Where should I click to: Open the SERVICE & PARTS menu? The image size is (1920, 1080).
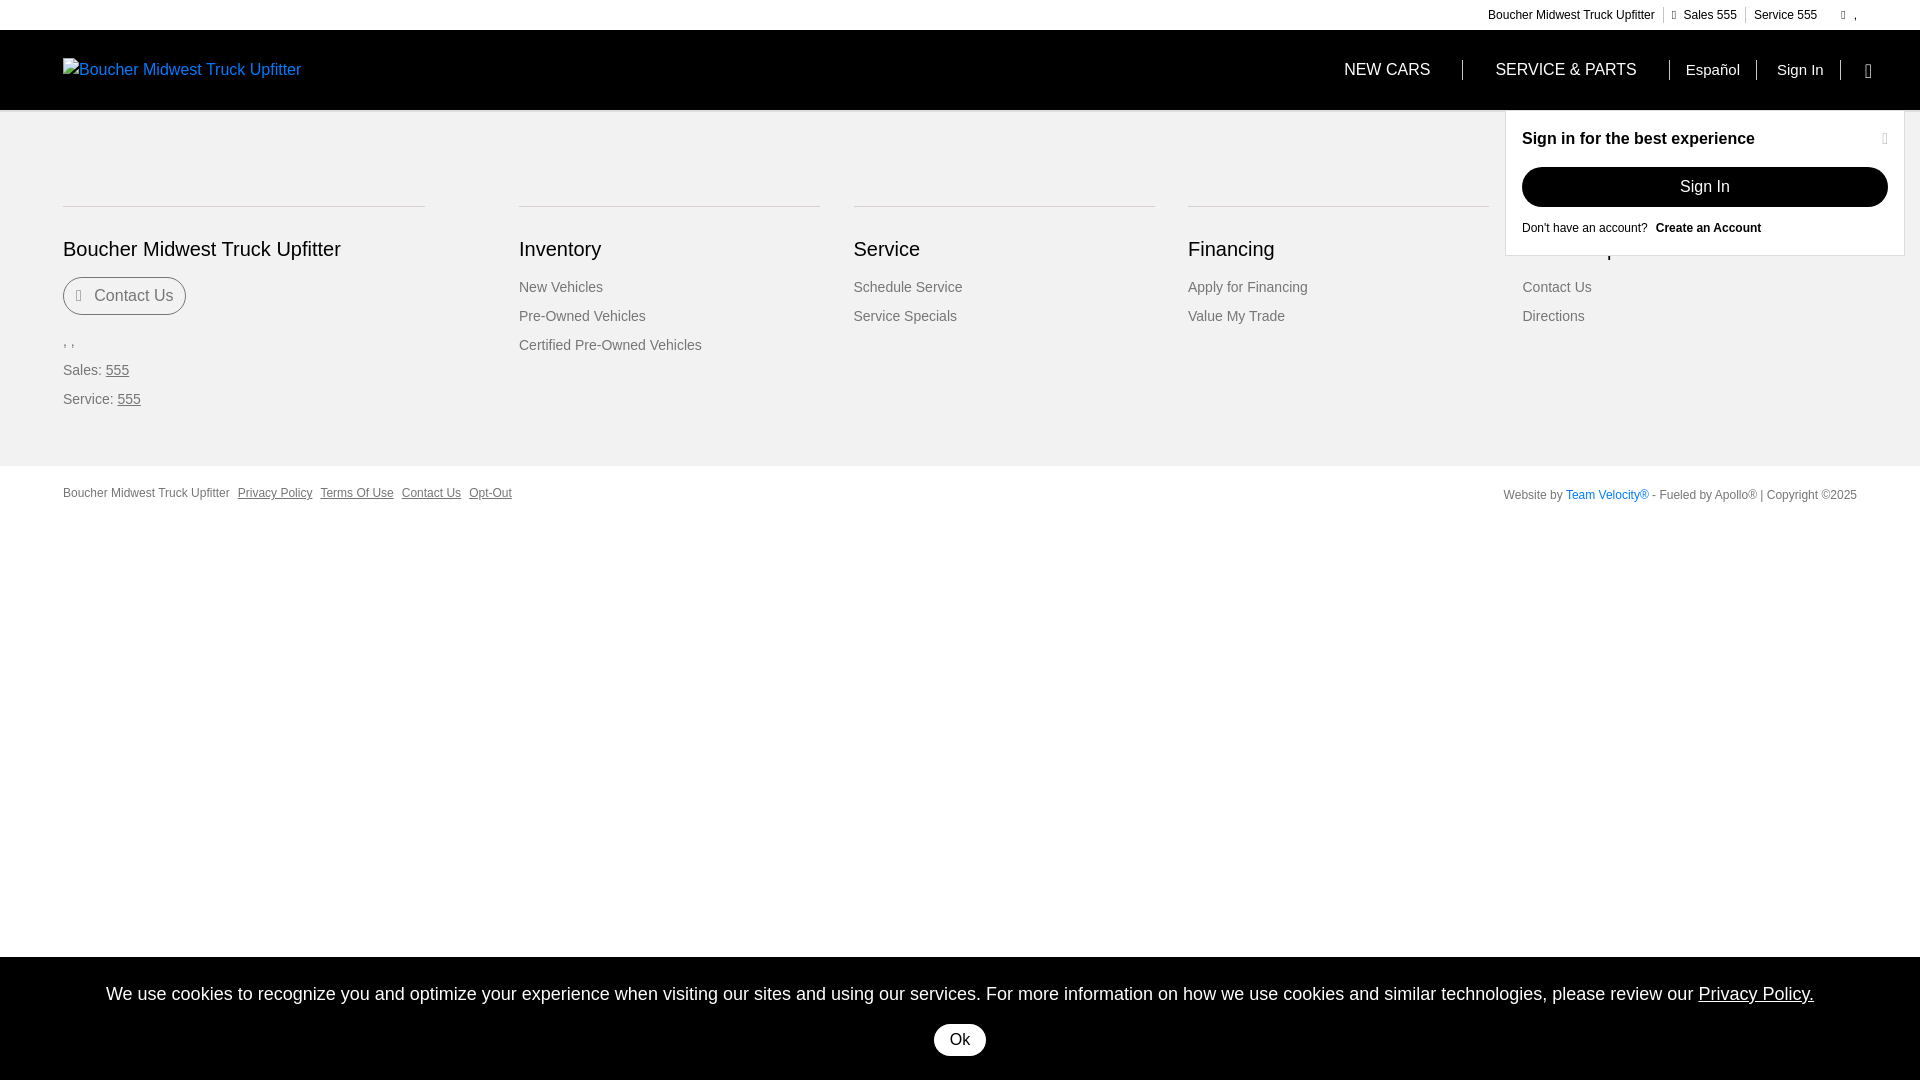pos(1565,70)
